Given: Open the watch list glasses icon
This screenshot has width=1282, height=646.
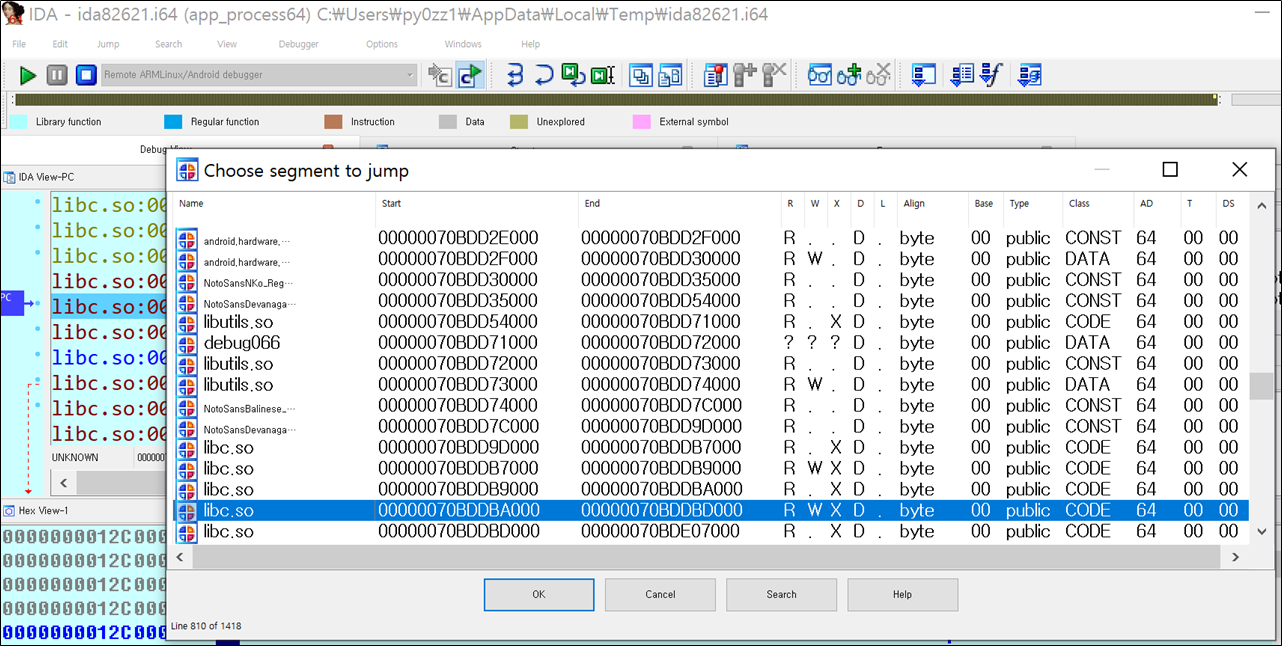Looking at the screenshot, I should click(x=820, y=75).
